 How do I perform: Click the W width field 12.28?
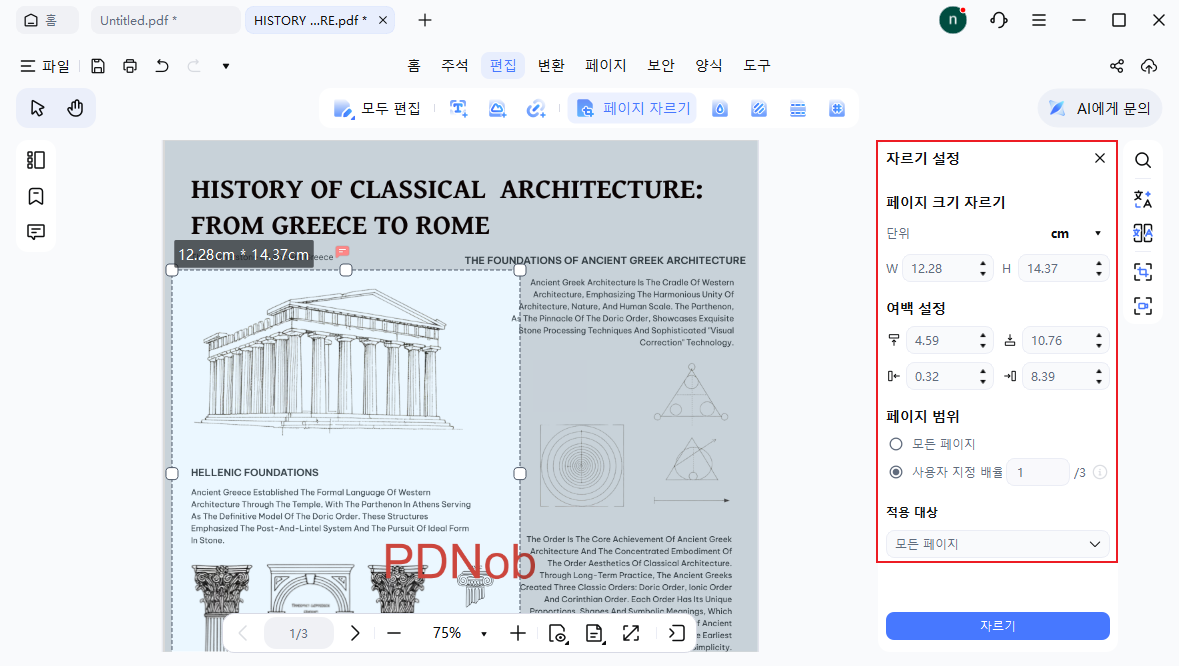pyautogui.click(x=947, y=268)
